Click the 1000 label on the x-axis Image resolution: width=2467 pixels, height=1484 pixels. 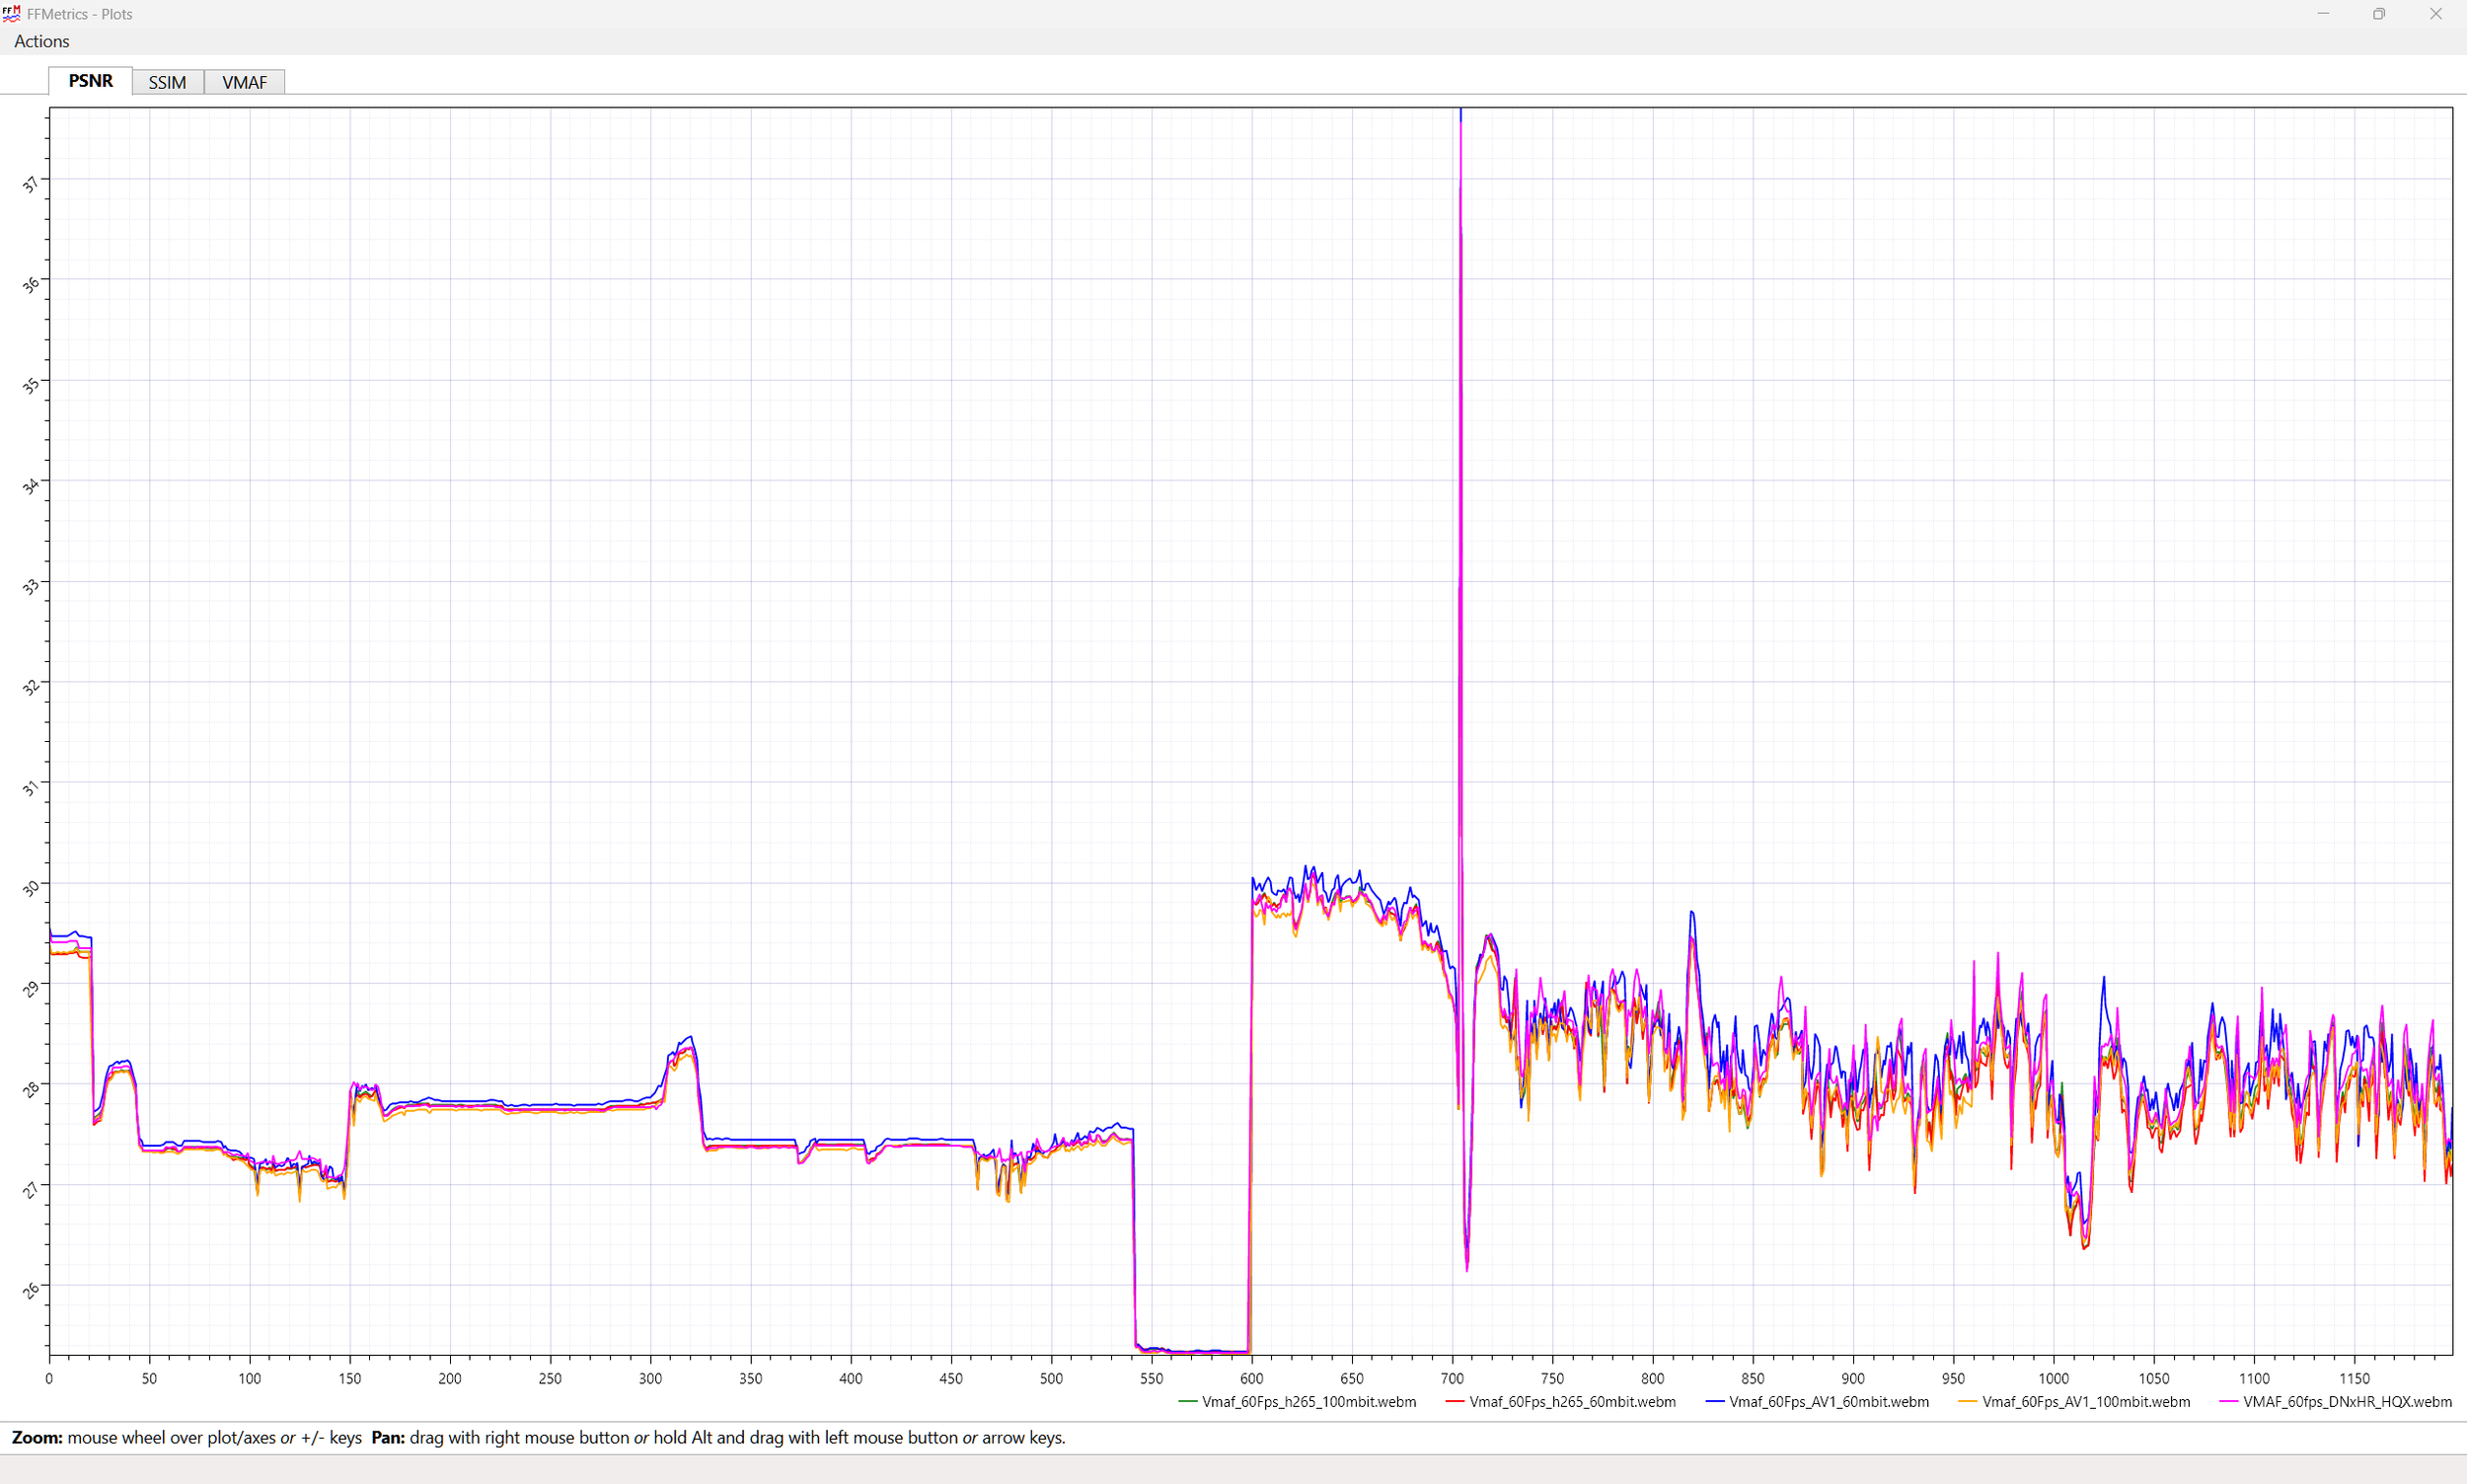coord(2053,1378)
